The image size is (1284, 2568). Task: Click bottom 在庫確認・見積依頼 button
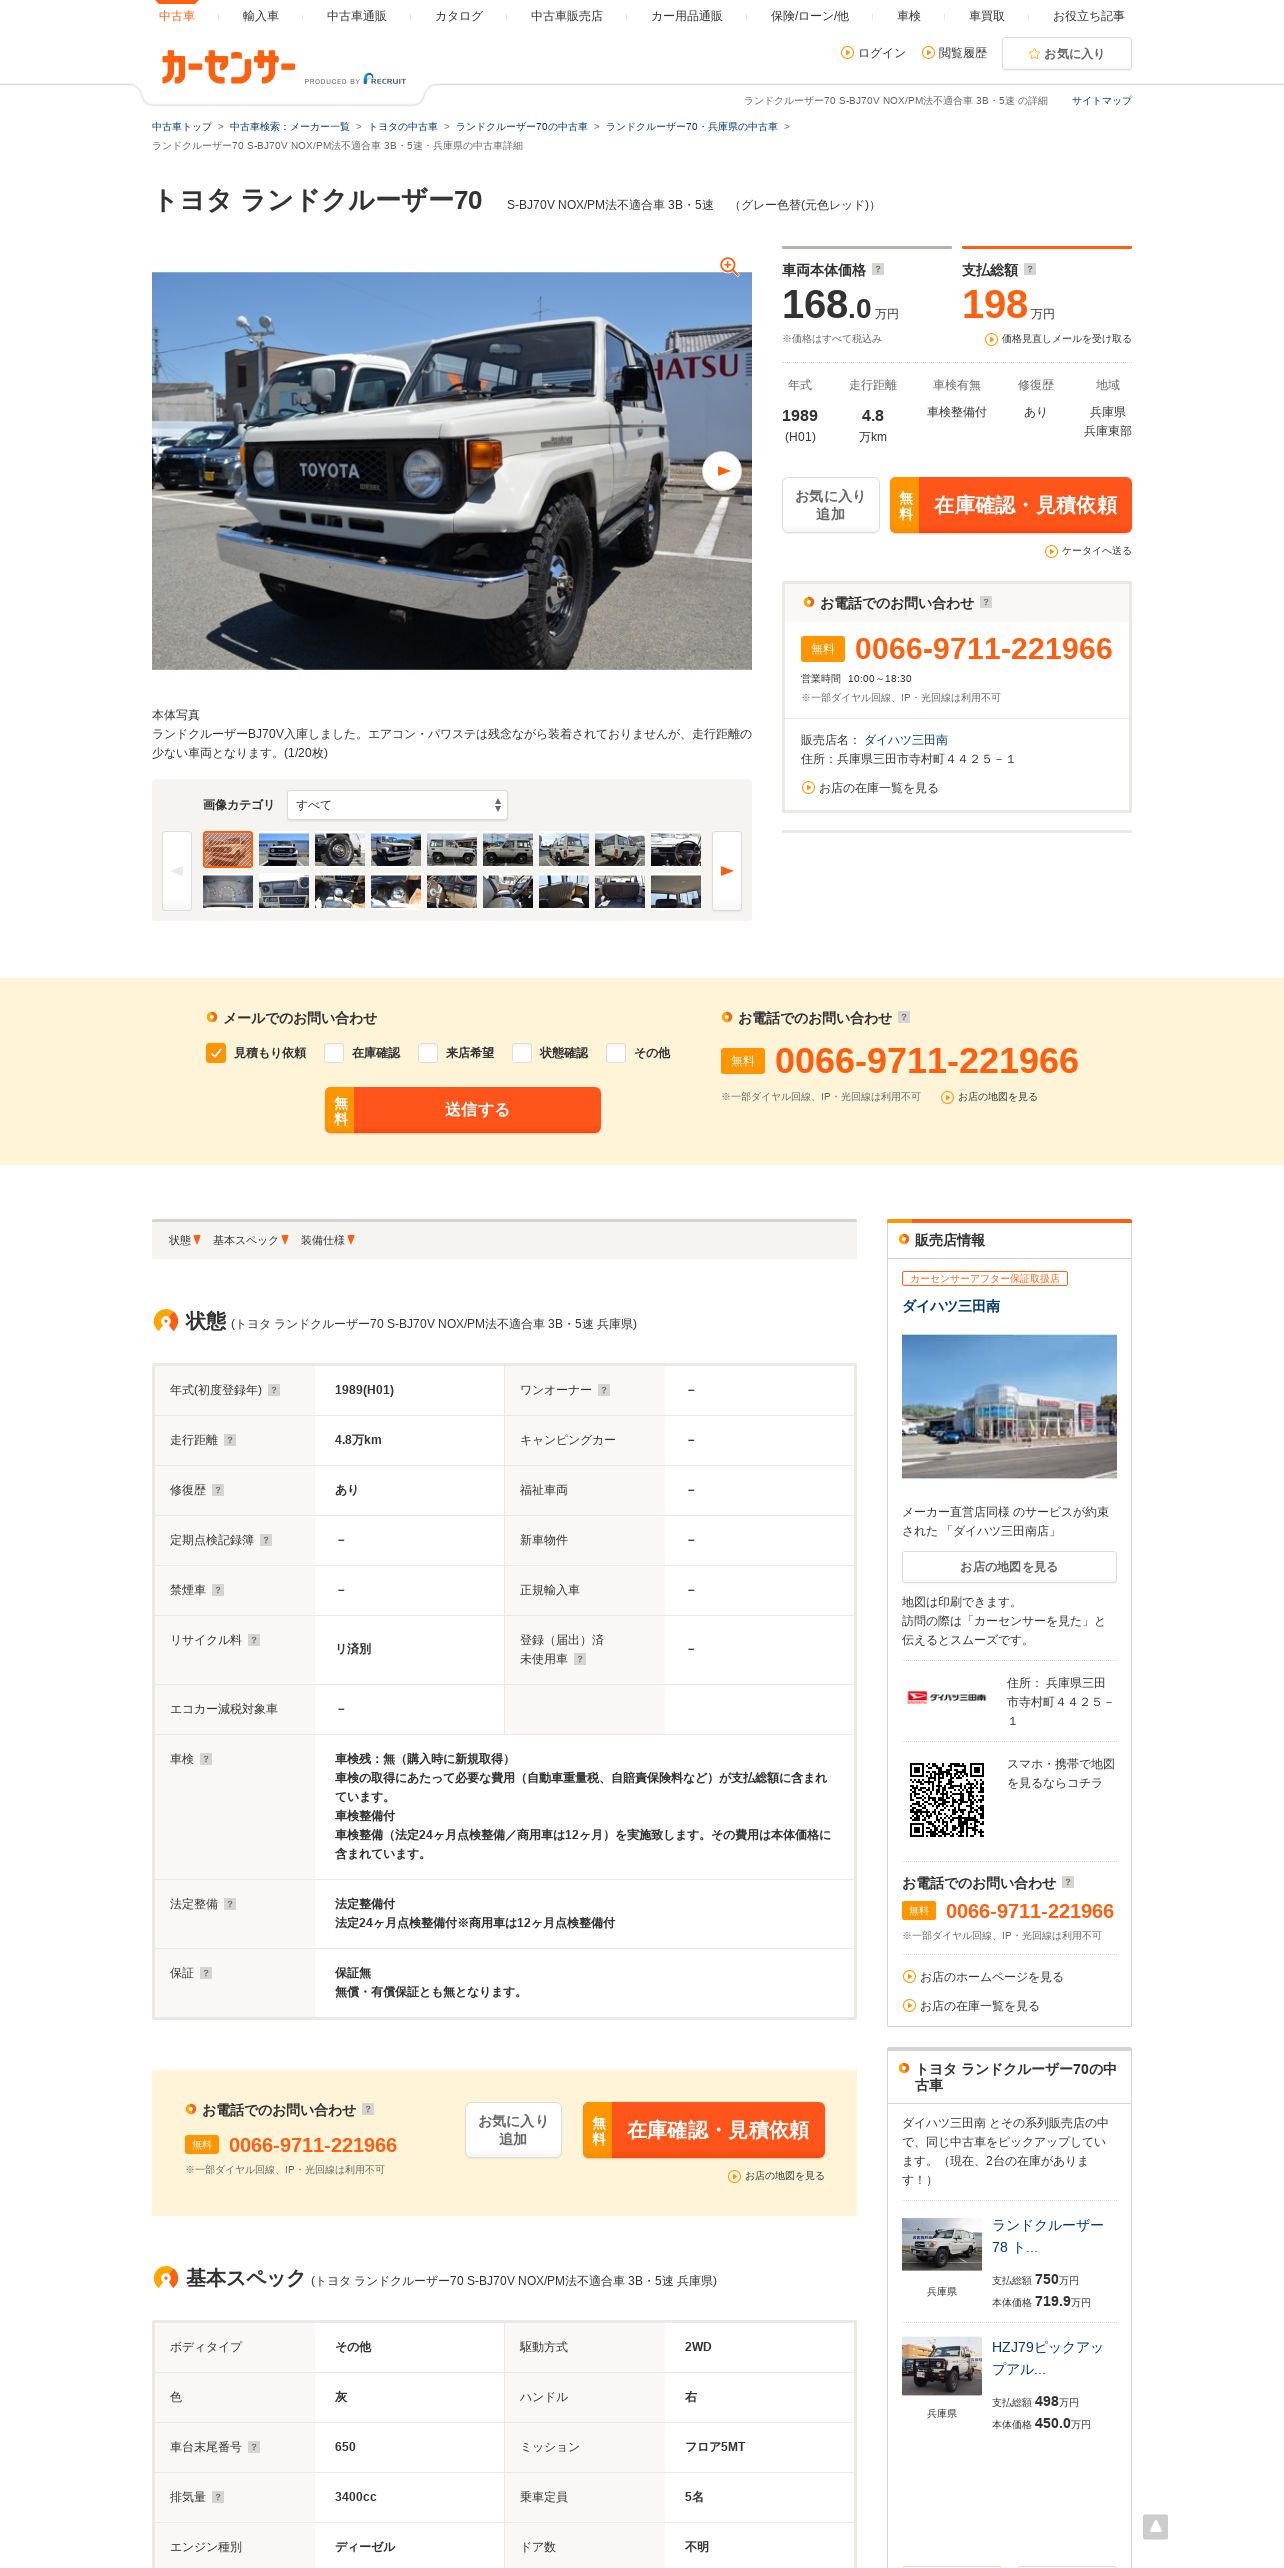[x=704, y=2130]
